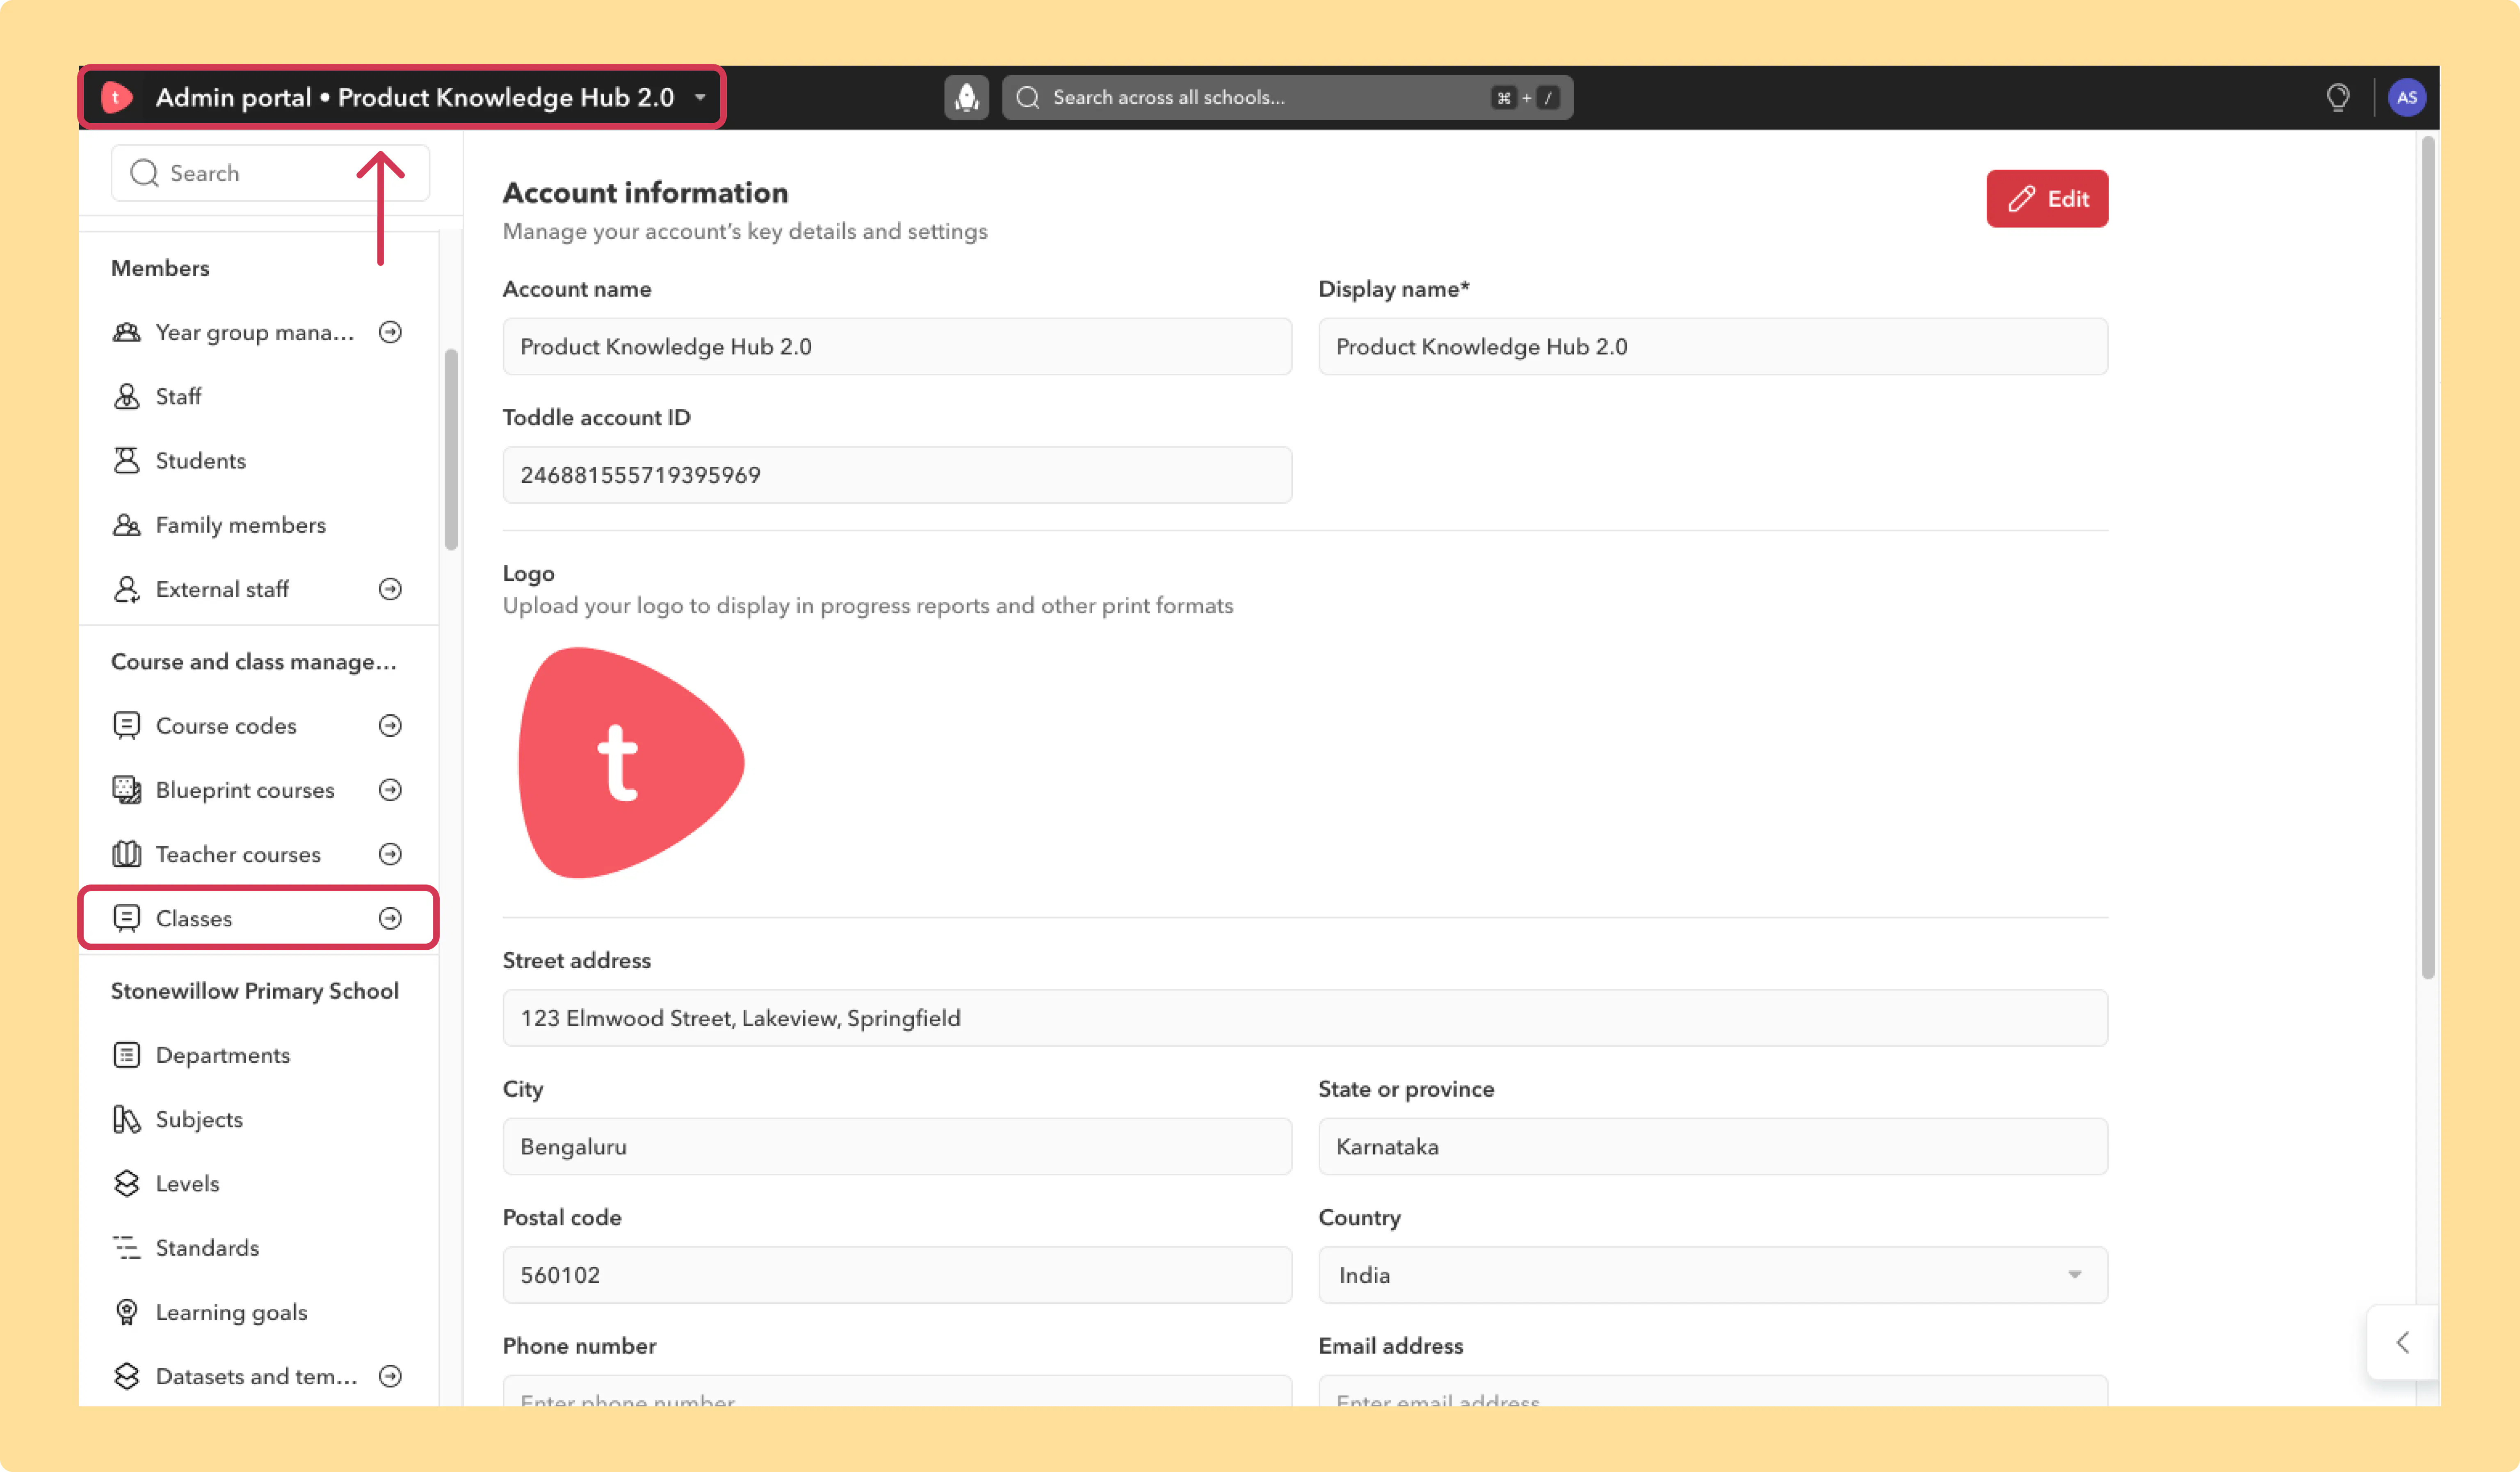The image size is (2520, 1472).
Task: Go to Family members page
Action: pos(258,525)
